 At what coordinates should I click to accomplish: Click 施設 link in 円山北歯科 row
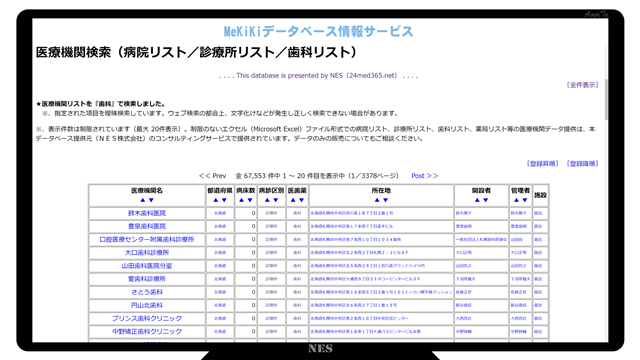[538, 305]
